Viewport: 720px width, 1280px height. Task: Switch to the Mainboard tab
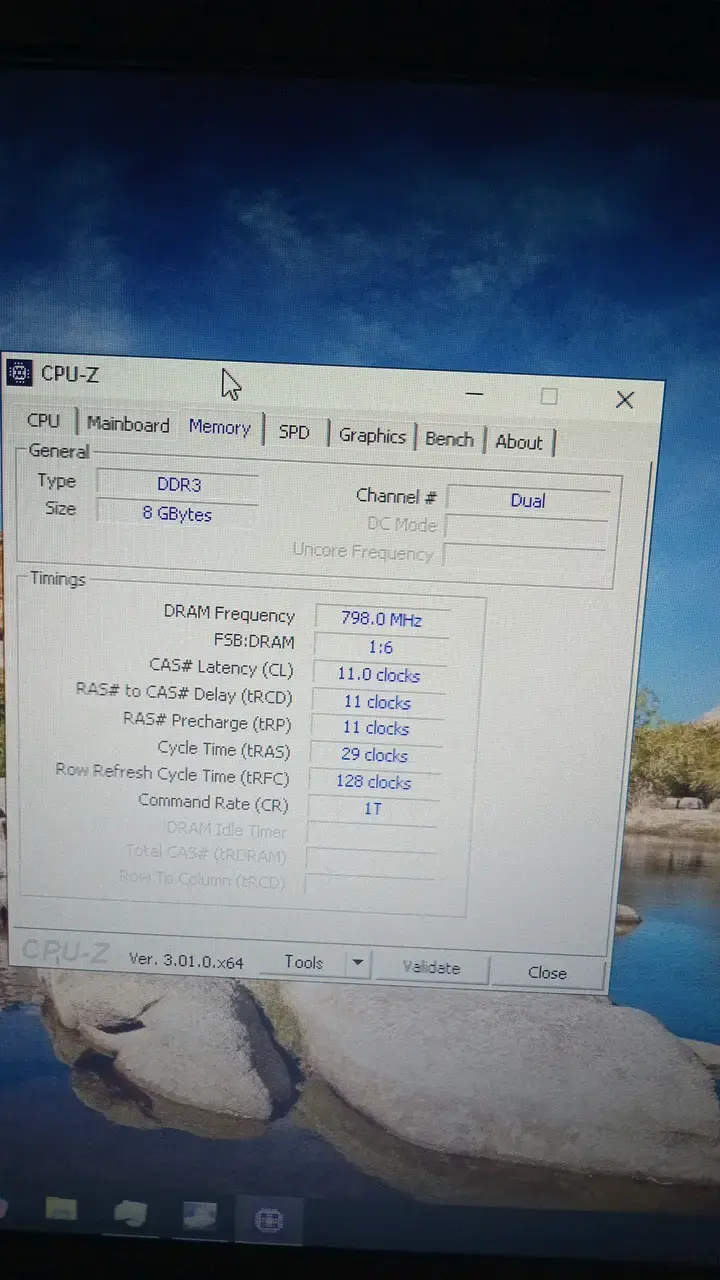pyautogui.click(x=128, y=425)
